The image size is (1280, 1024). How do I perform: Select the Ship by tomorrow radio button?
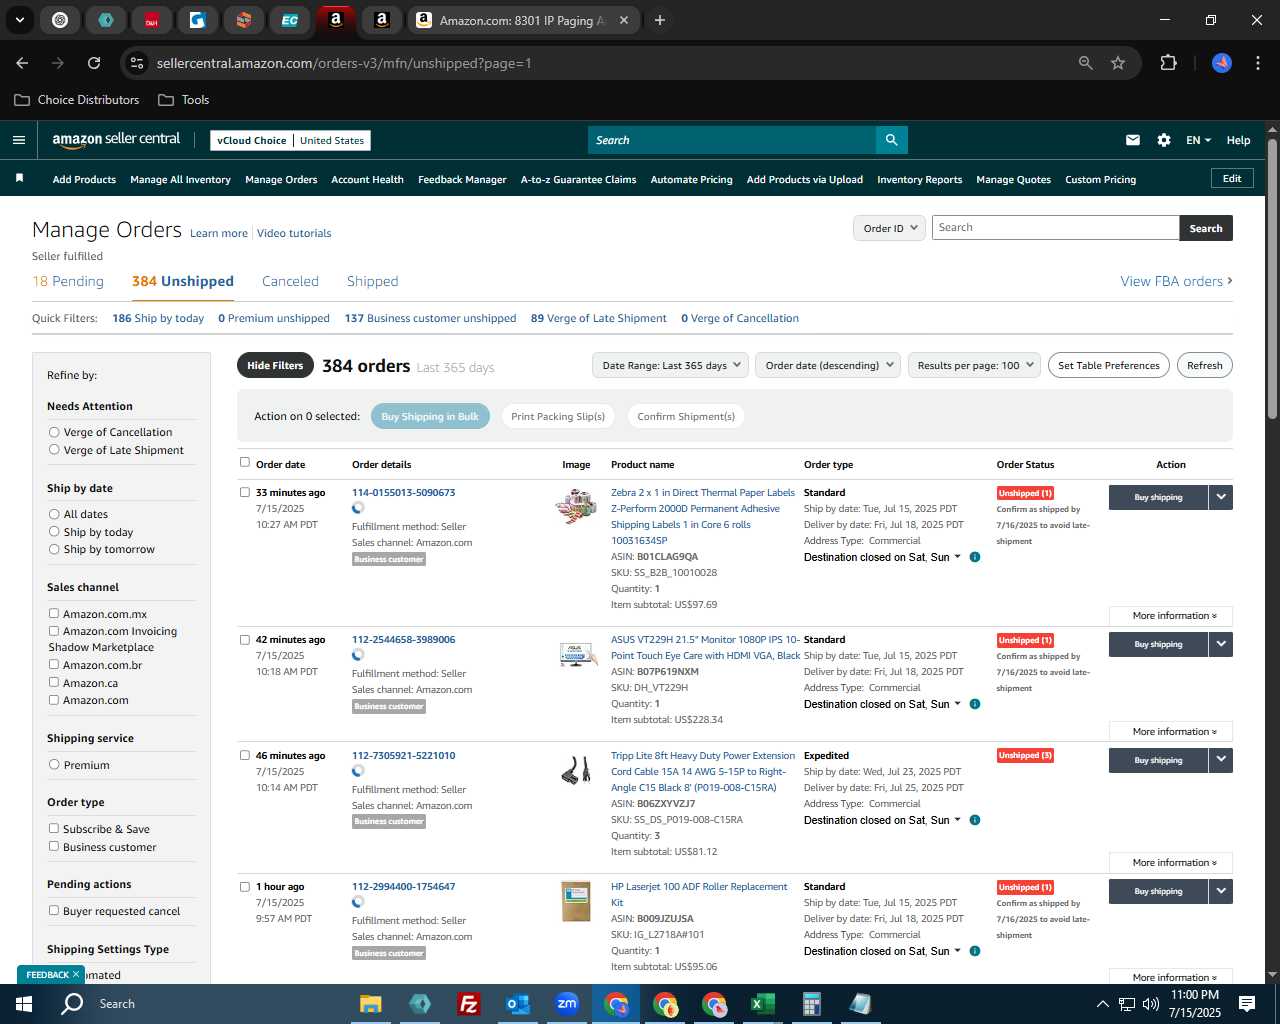pyautogui.click(x=54, y=549)
